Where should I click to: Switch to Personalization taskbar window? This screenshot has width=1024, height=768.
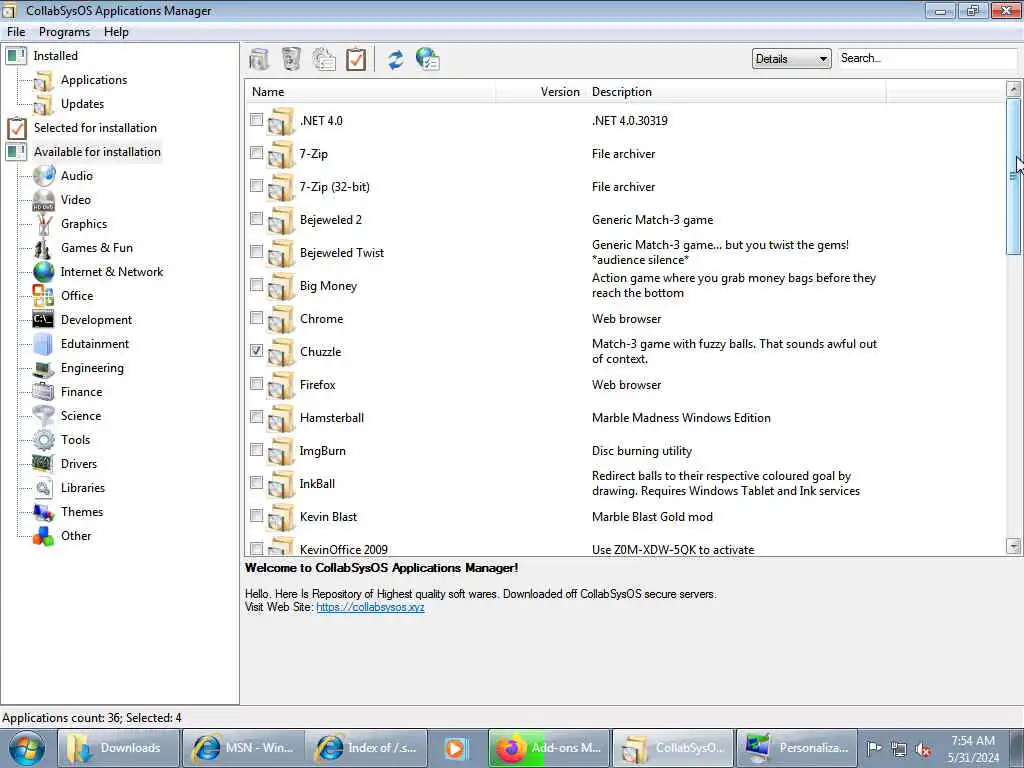[797, 748]
